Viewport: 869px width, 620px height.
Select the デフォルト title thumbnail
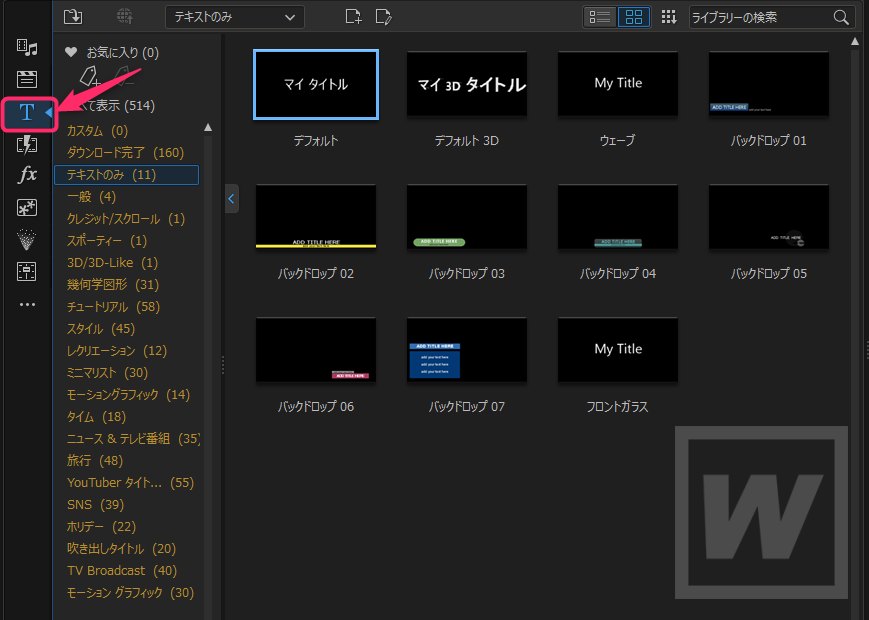point(316,84)
